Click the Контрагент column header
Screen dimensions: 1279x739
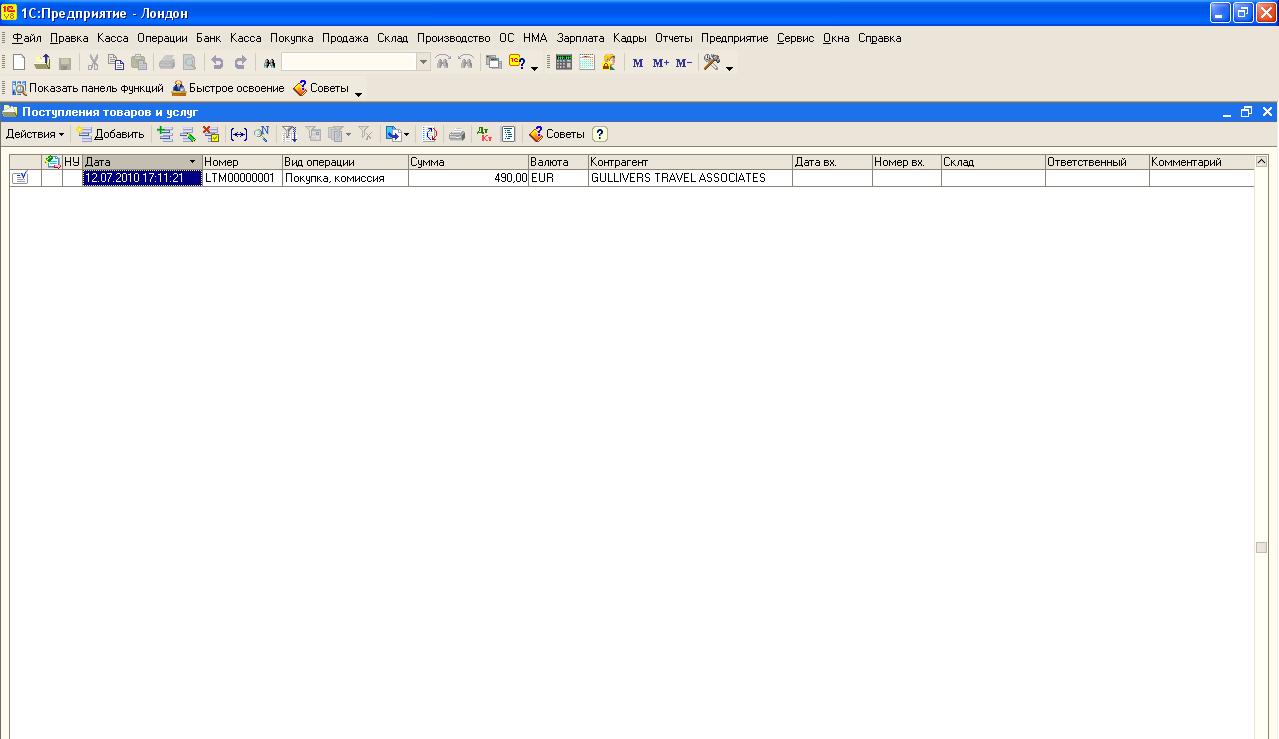(690, 162)
